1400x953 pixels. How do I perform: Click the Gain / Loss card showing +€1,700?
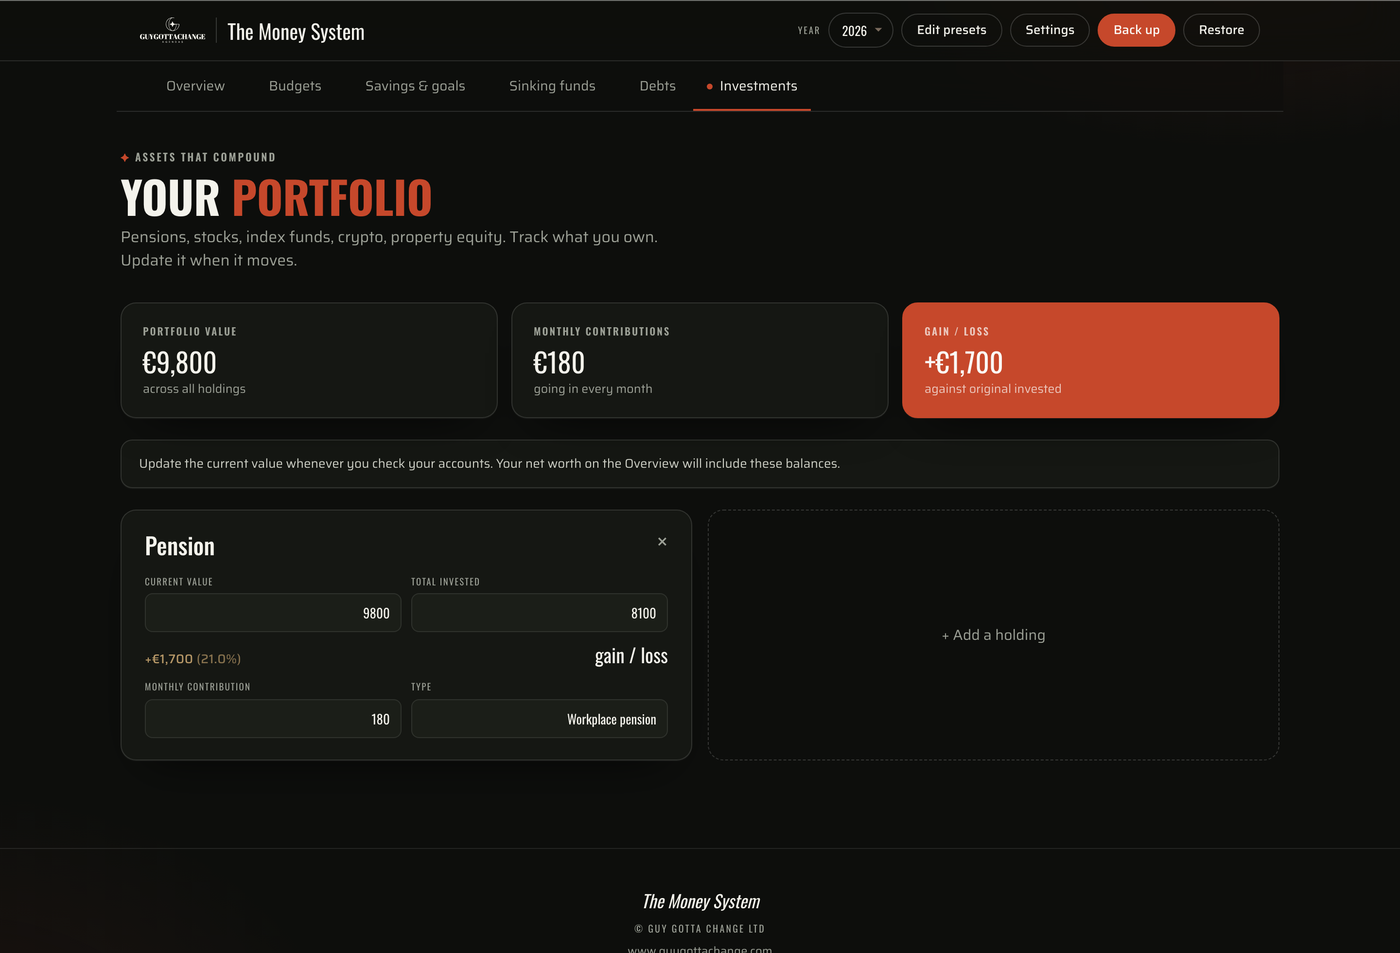pyautogui.click(x=1091, y=360)
